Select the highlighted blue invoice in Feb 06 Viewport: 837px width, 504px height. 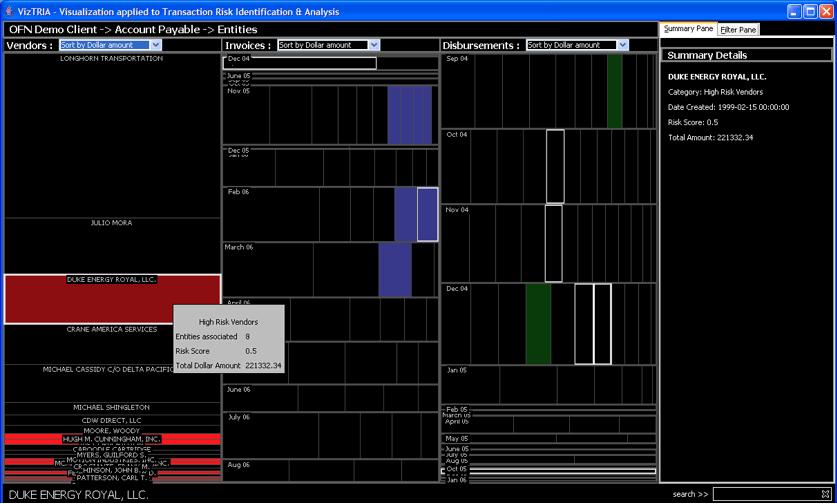(427, 214)
